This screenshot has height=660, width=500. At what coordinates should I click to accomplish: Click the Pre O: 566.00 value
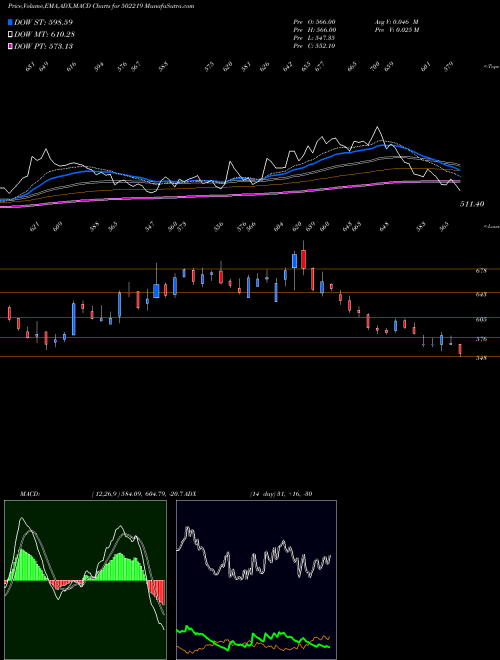pos(314,21)
